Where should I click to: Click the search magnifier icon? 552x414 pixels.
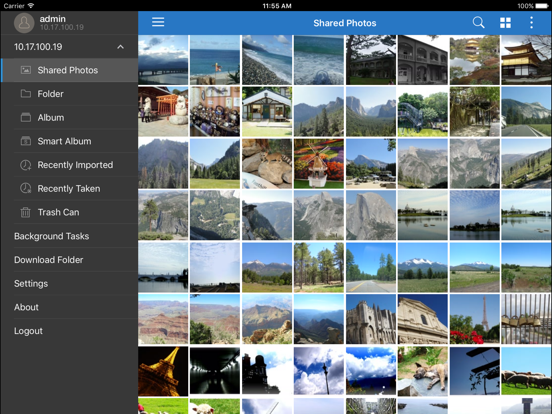click(x=478, y=23)
